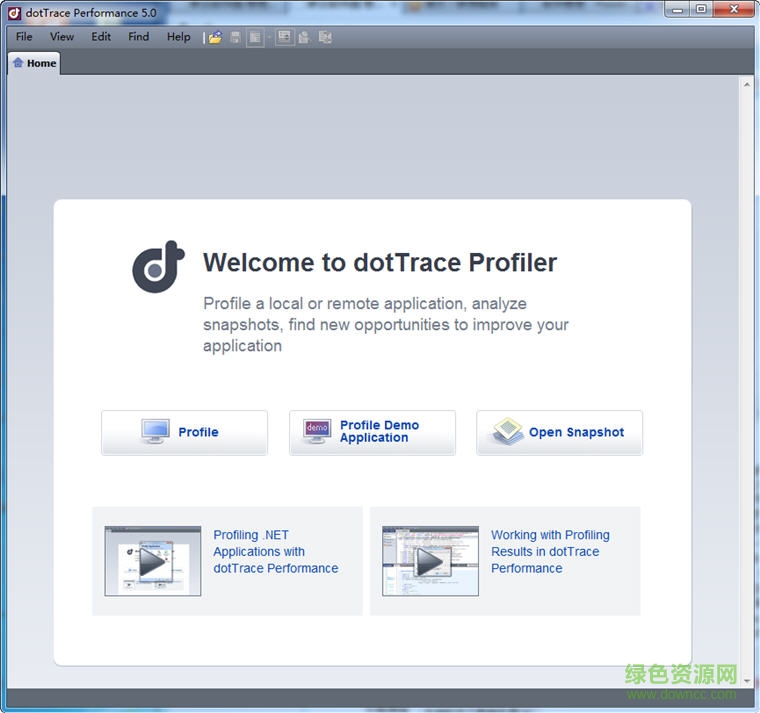Screen dimensions: 760x713
Task: Close the dotTrace Performance window
Action: [733, 9]
